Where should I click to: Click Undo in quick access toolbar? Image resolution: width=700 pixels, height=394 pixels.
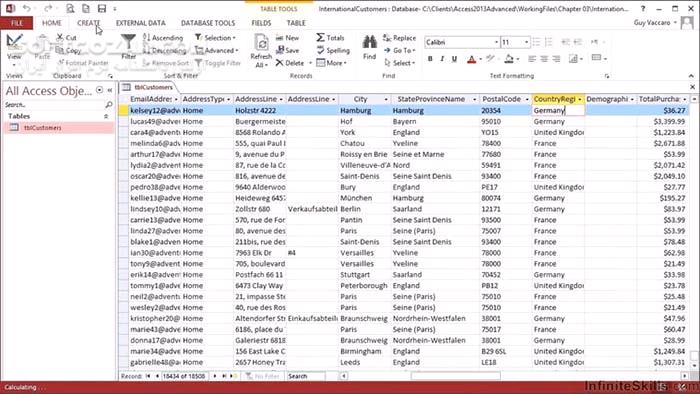26,8
